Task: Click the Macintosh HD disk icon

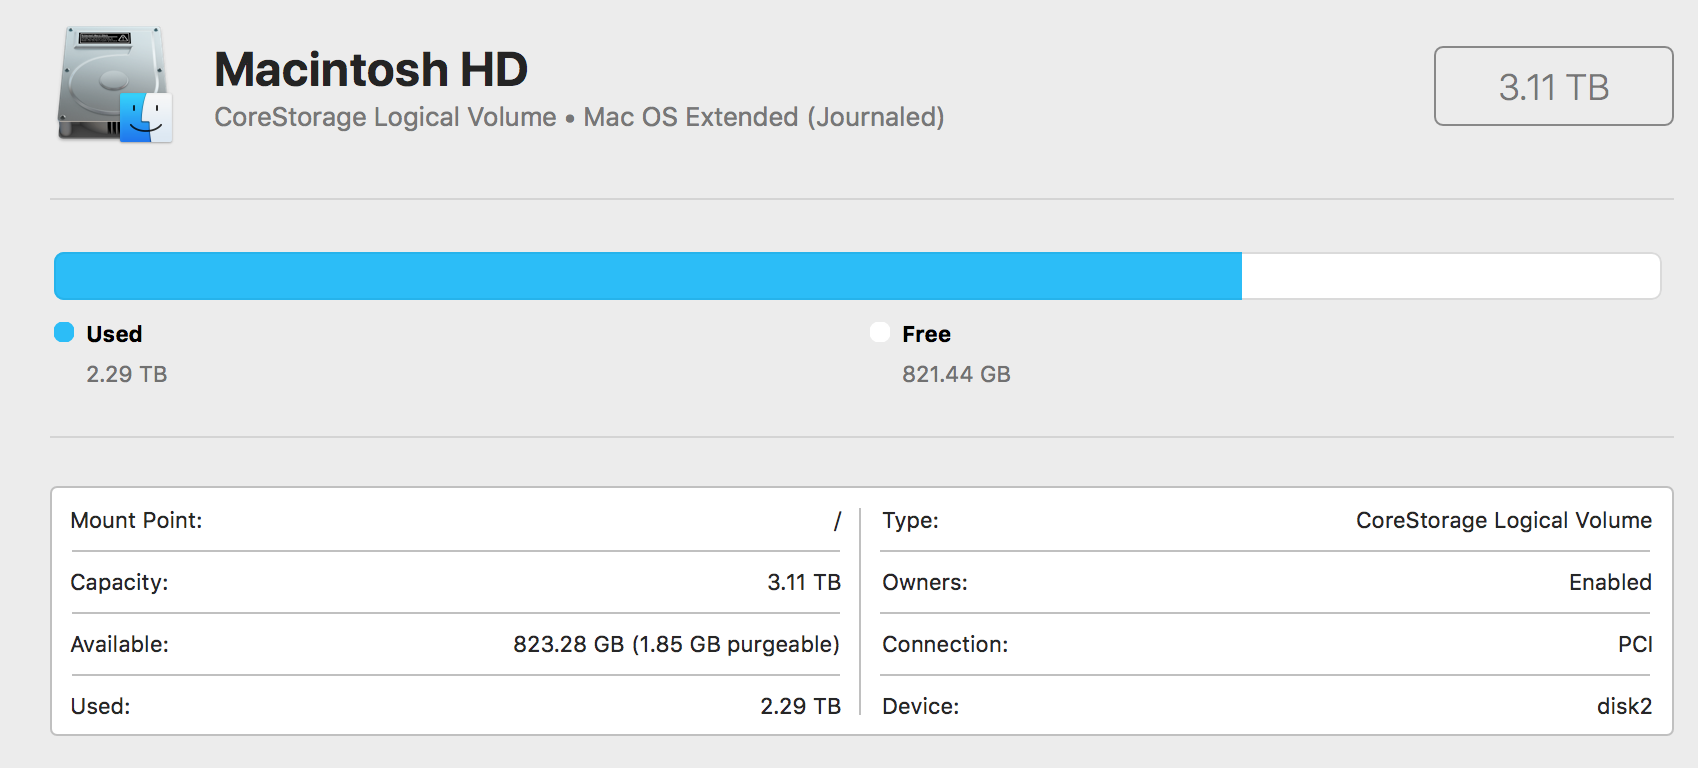Action: click(115, 84)
